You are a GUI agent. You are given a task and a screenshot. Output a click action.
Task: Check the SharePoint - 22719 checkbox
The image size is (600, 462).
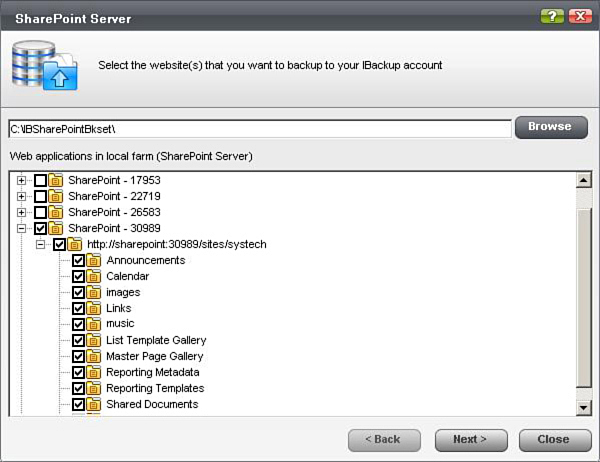(41, 196)
